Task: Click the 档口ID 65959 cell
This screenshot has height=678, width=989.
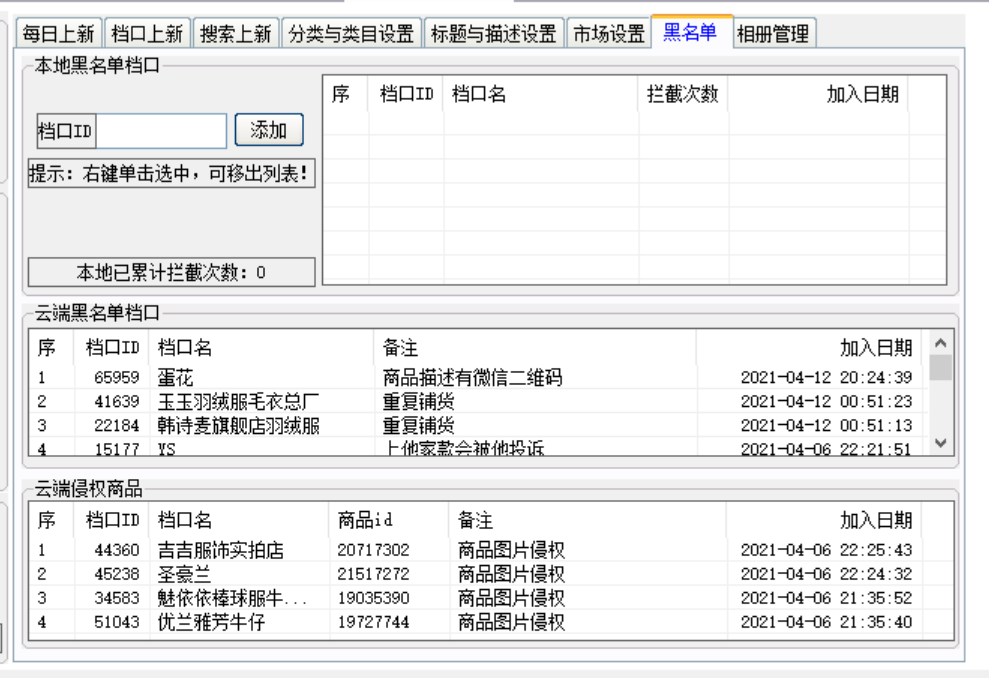Action: click(x=117, y=377)
